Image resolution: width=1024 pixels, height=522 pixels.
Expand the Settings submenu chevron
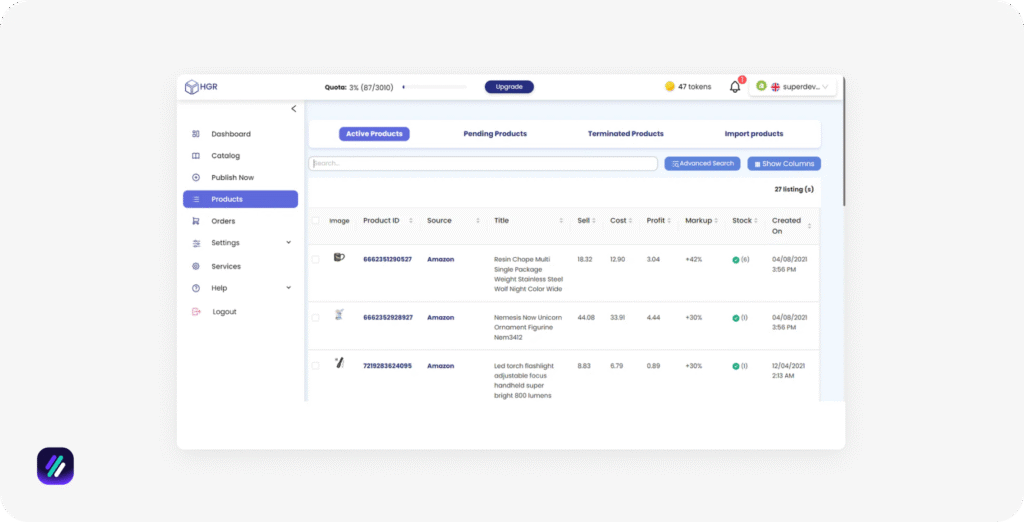tap(289, 243)
